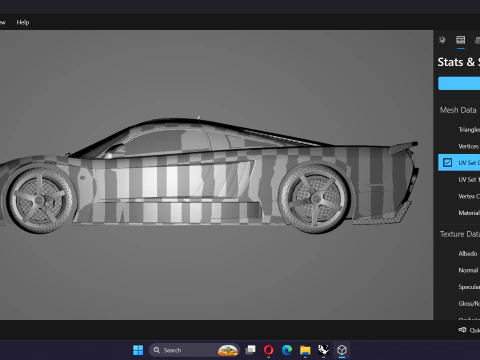This screenshot has width=480, height=360.
Task: Click the Quick Animations icon
Action: click(462, 330)
